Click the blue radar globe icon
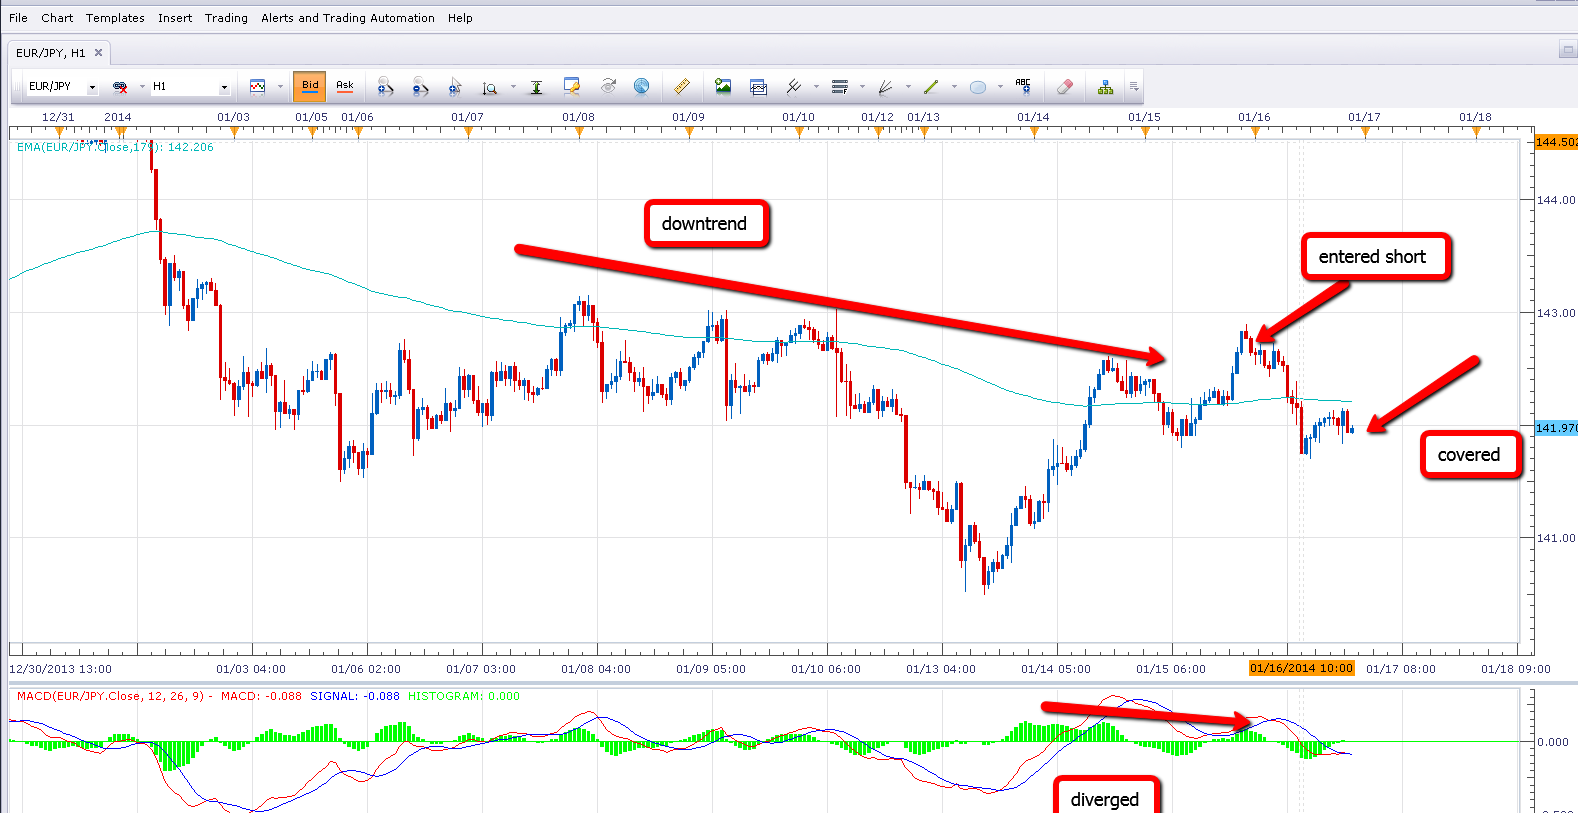This screenshot has width=1578, height=813. [x=642, y=87]
